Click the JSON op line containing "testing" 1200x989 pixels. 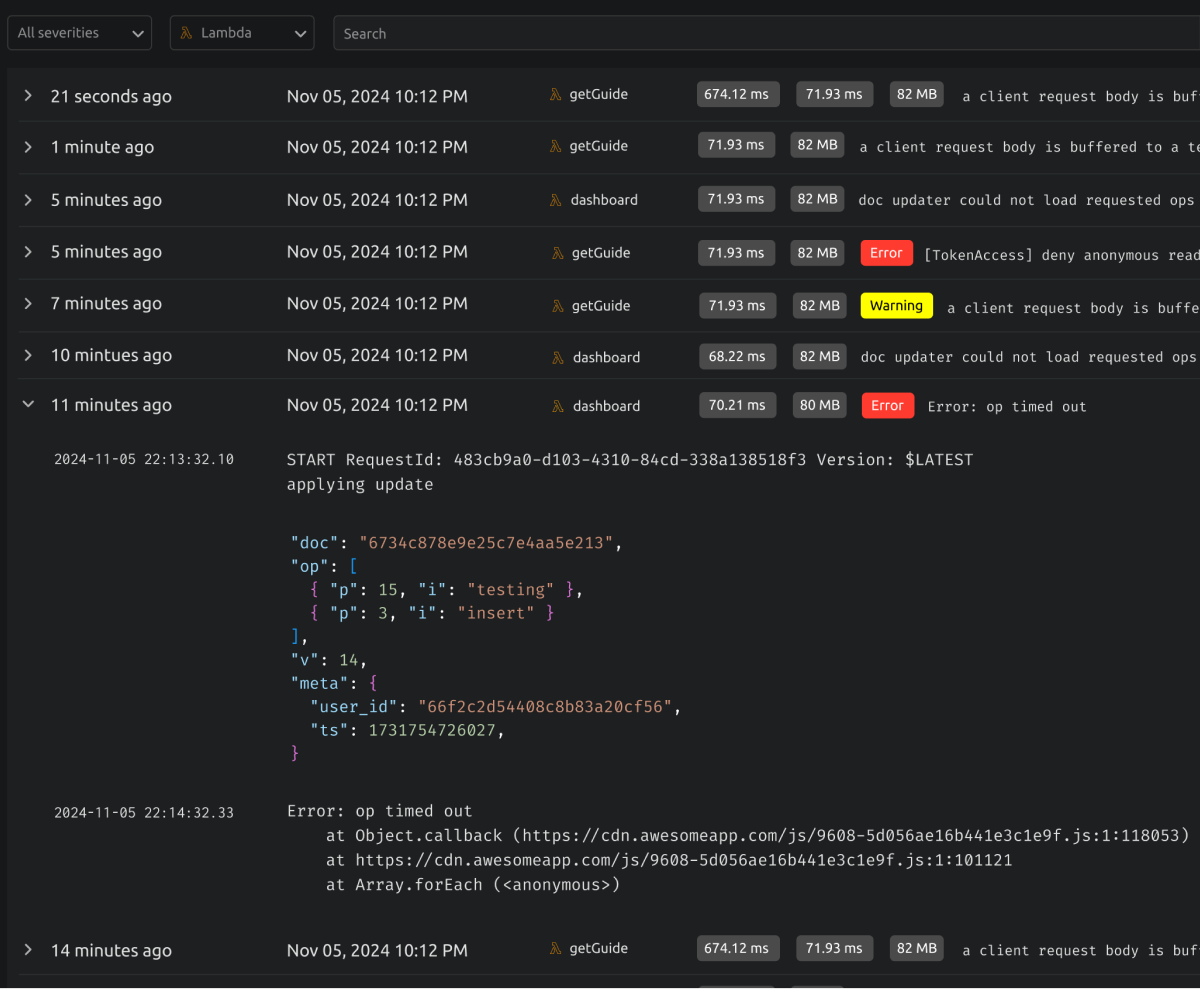coord(446,590)
